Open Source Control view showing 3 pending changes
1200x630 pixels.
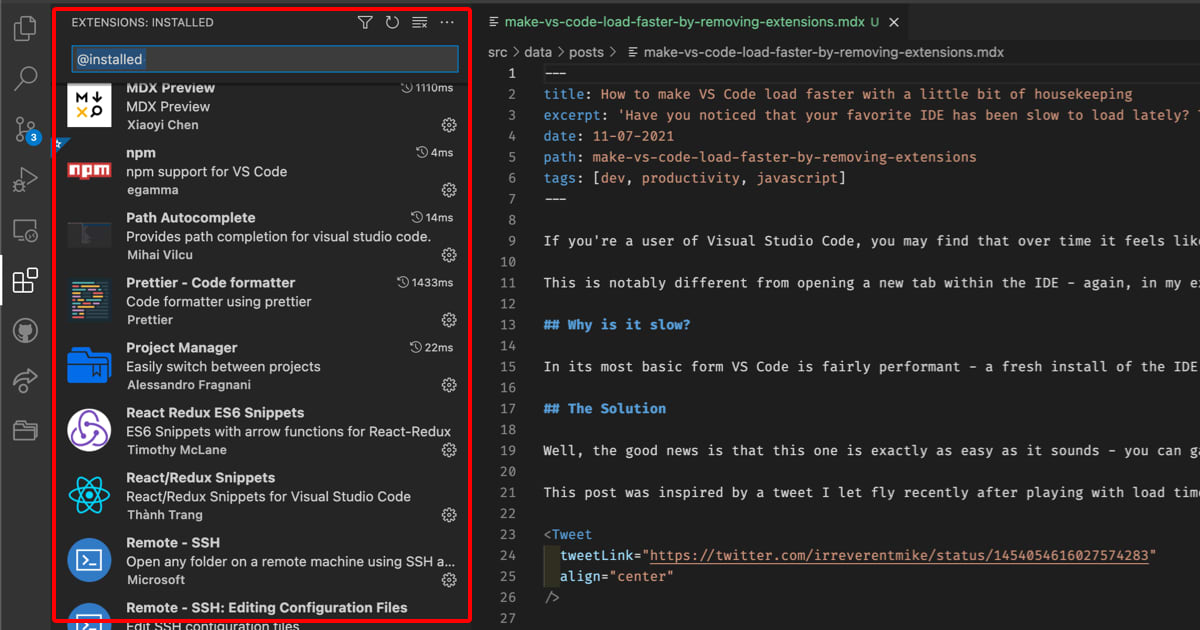(x=25, y=128)
